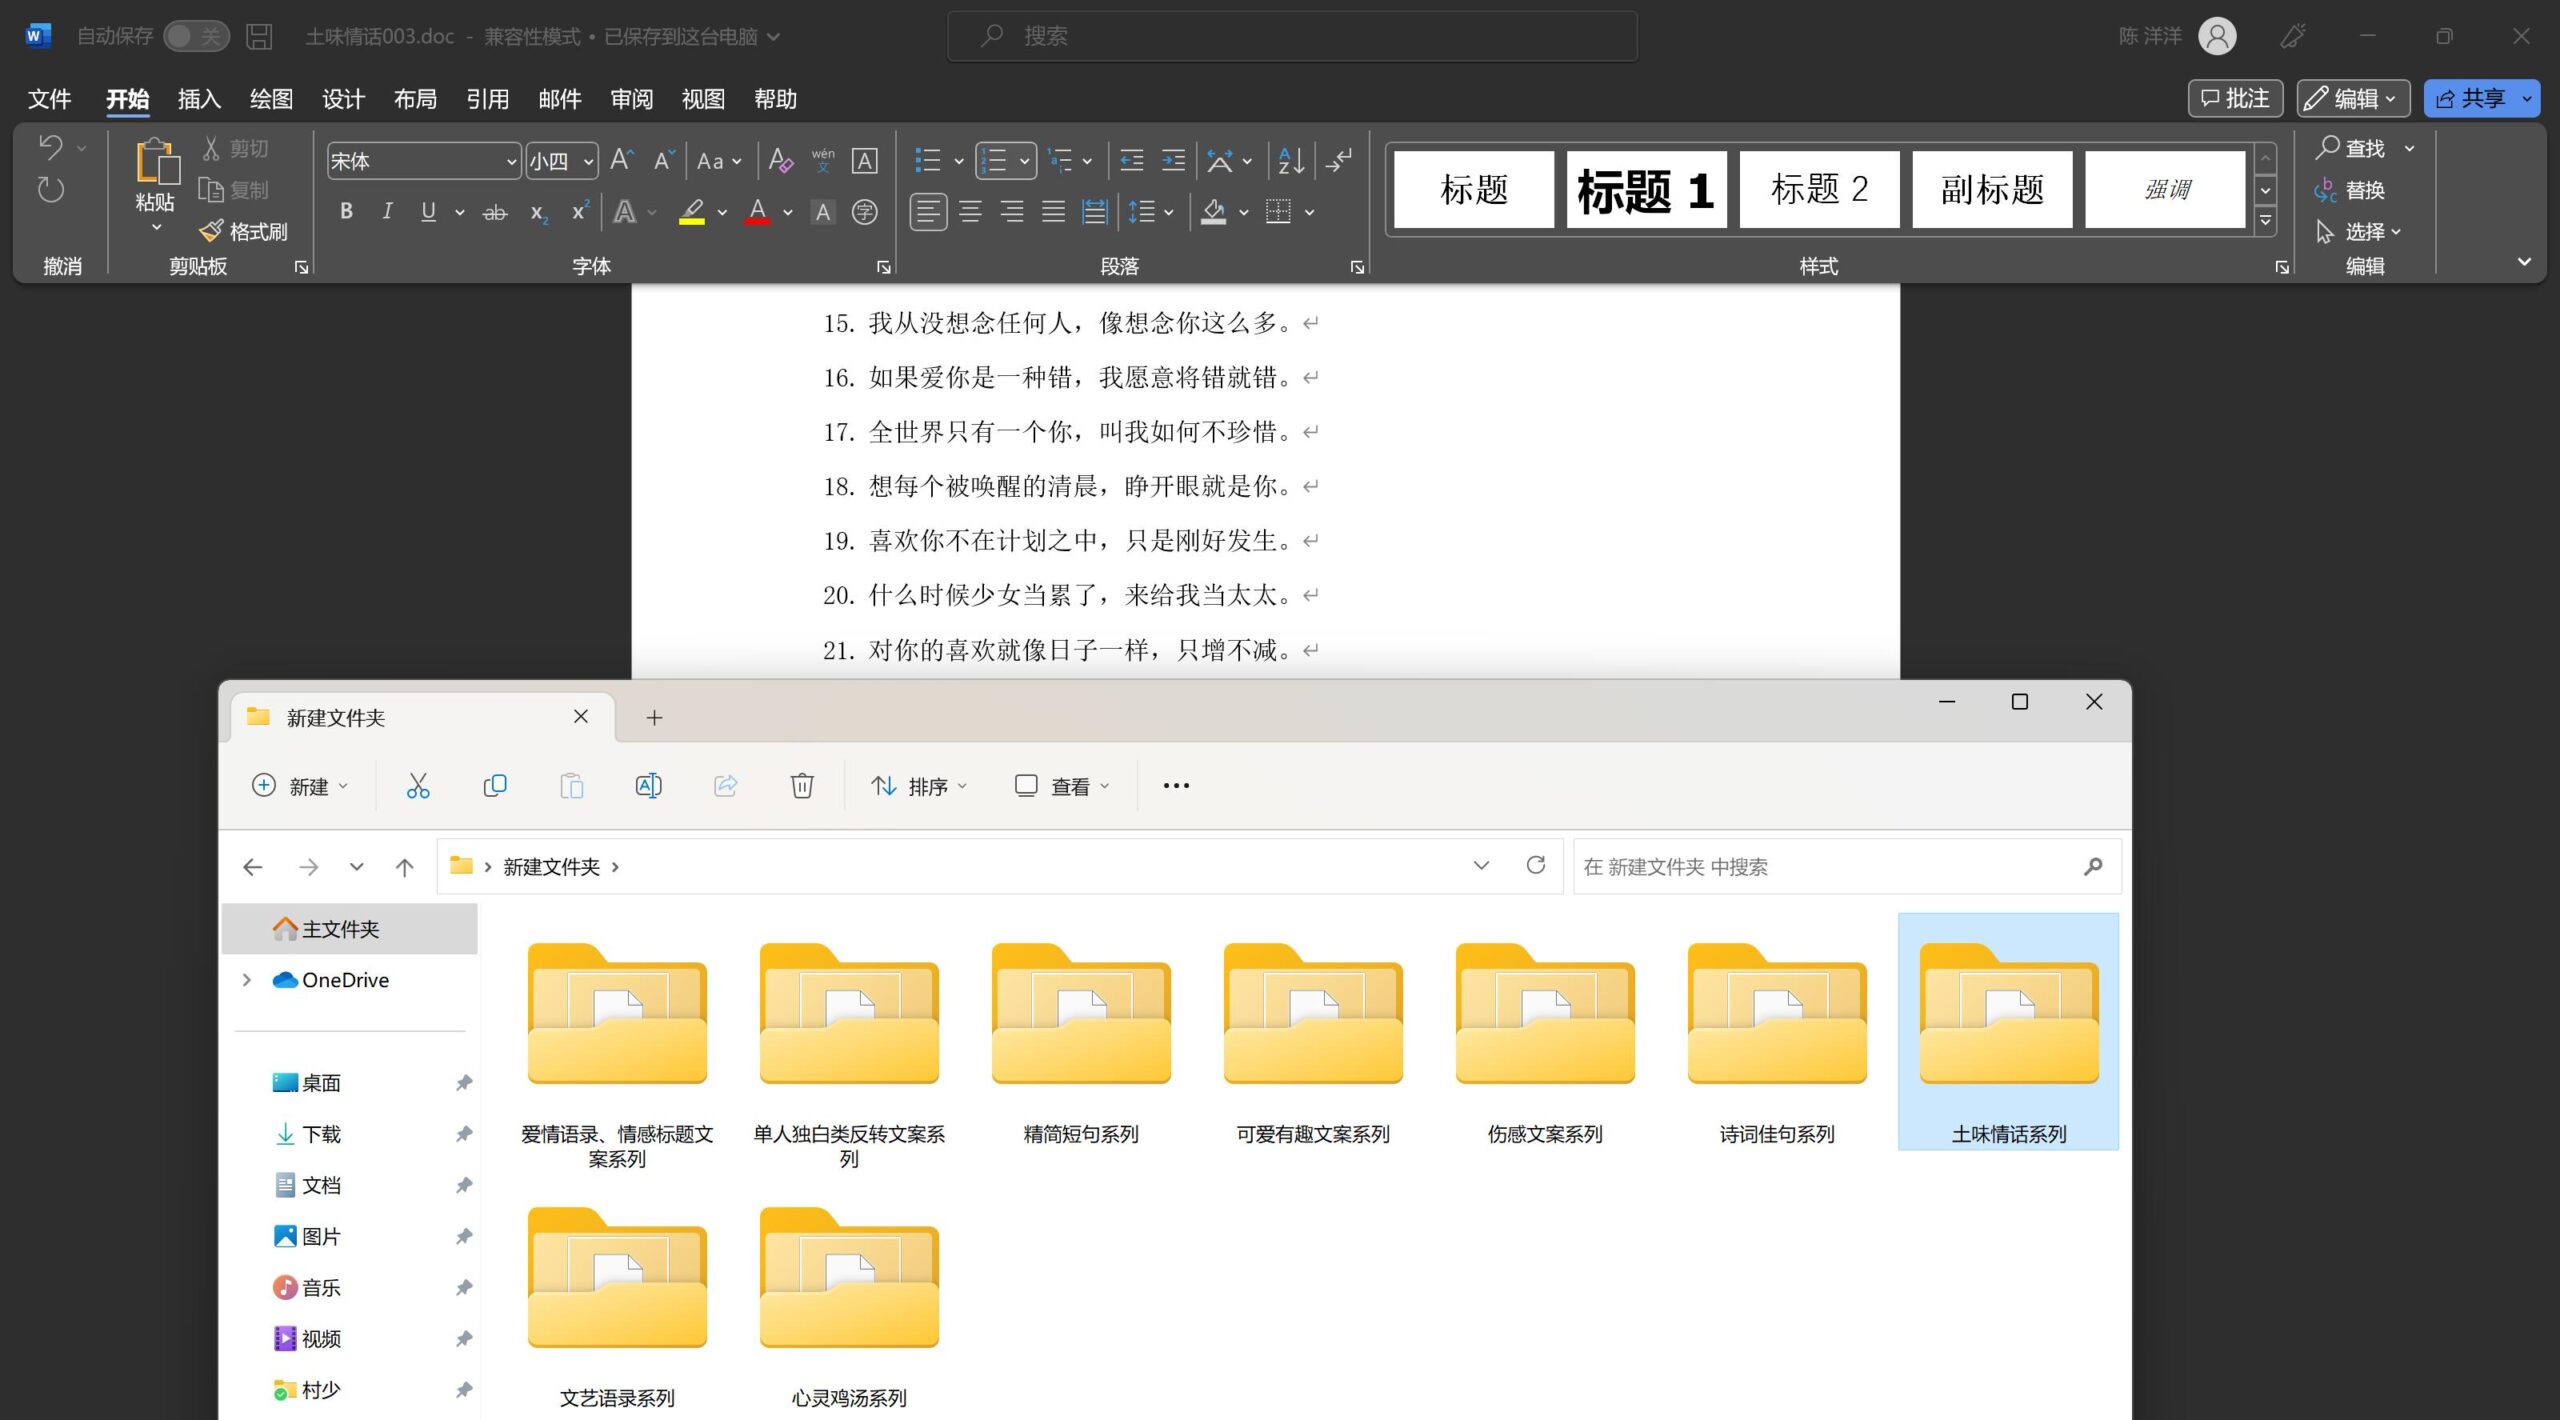Click the 批注 (Comments) button
Screen dimensions: 2560x1420
2236,99
